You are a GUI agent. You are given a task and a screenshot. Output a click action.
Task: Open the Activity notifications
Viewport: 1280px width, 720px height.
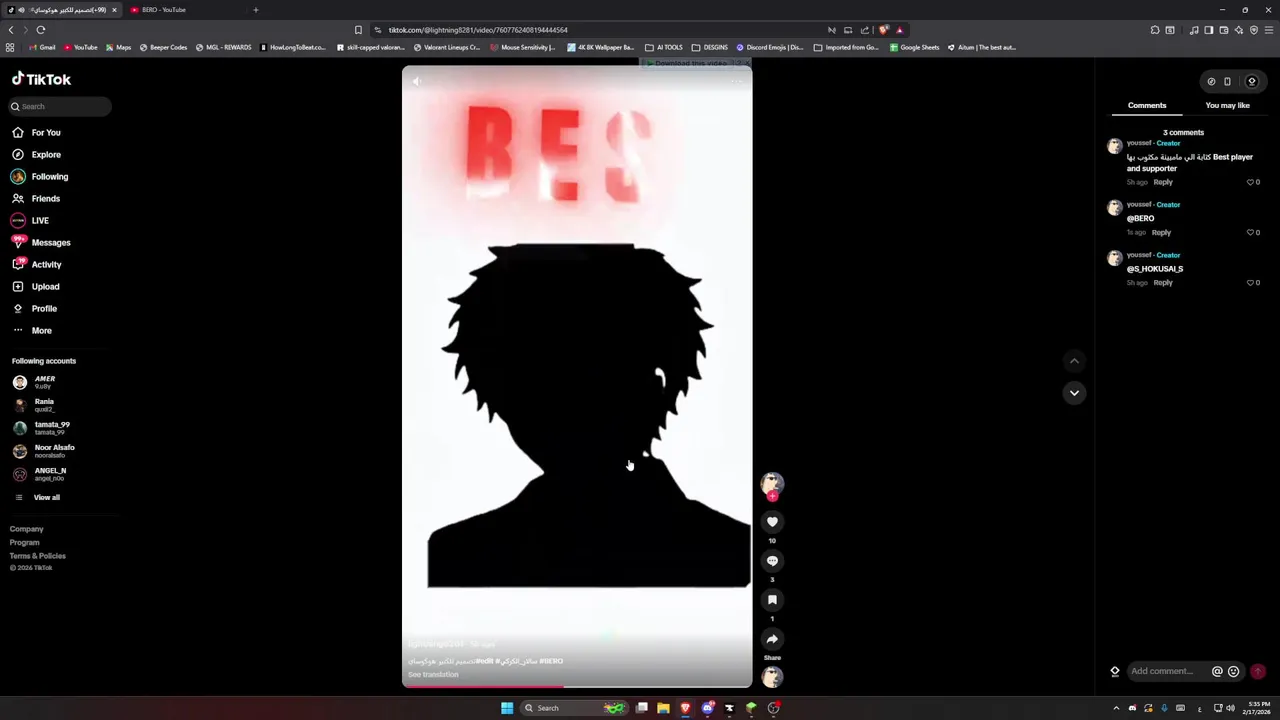36,264
